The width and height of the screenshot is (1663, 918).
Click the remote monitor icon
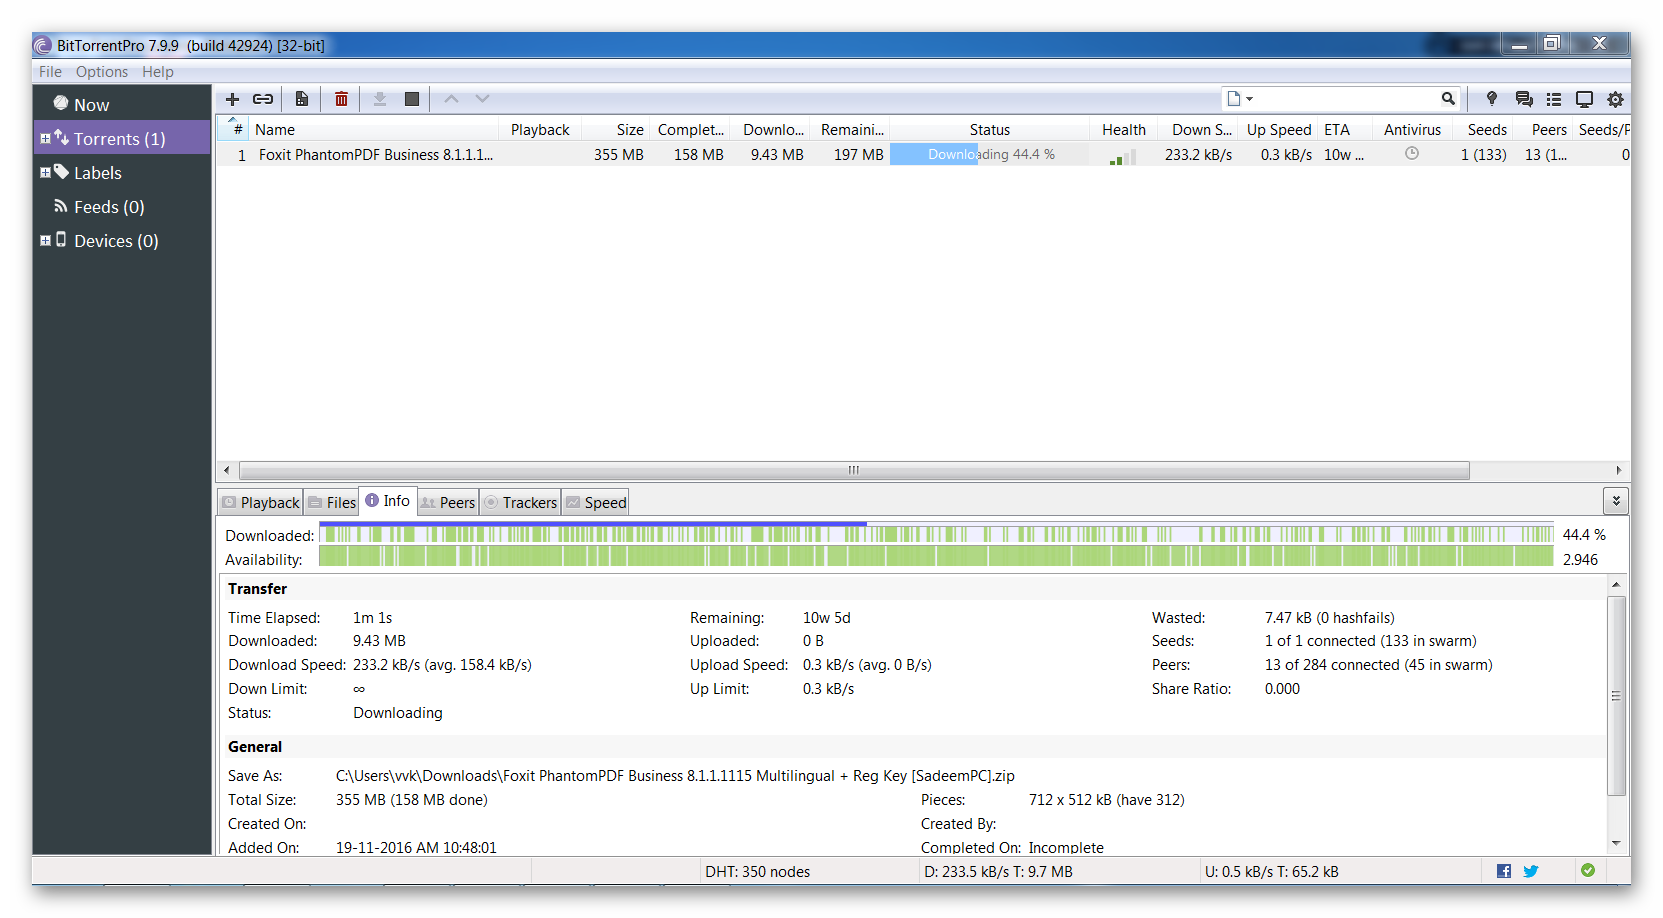tap(1584, 99)
